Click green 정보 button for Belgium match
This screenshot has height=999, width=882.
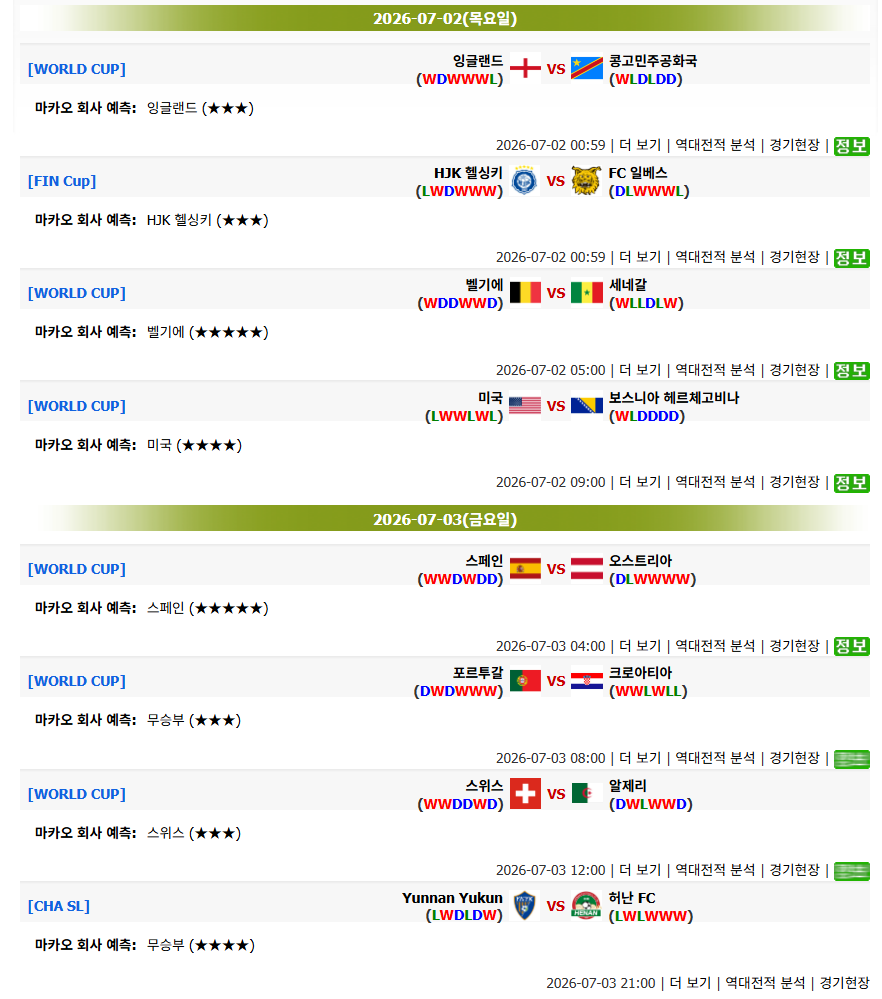coord(851,371)
